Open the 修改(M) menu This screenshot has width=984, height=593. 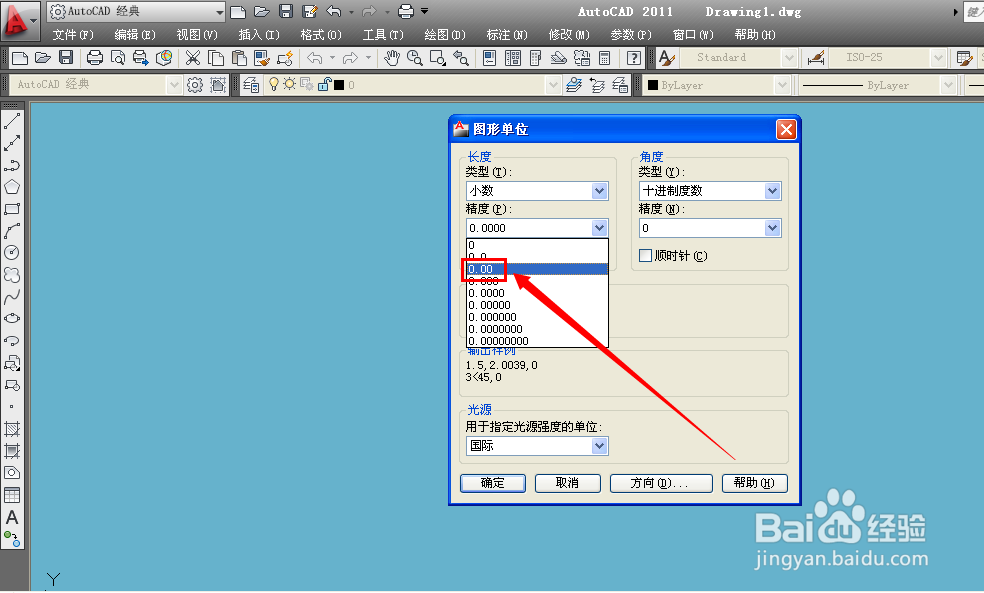tap(569, 35)
